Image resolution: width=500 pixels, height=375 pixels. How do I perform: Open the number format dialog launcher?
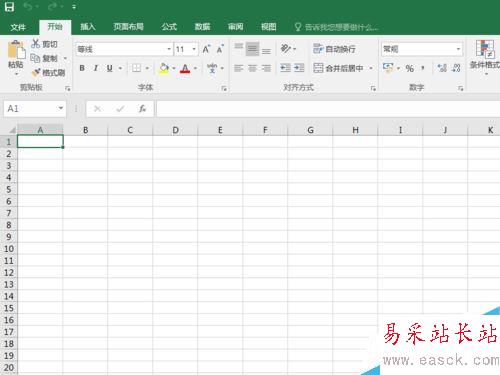[460, 88]
